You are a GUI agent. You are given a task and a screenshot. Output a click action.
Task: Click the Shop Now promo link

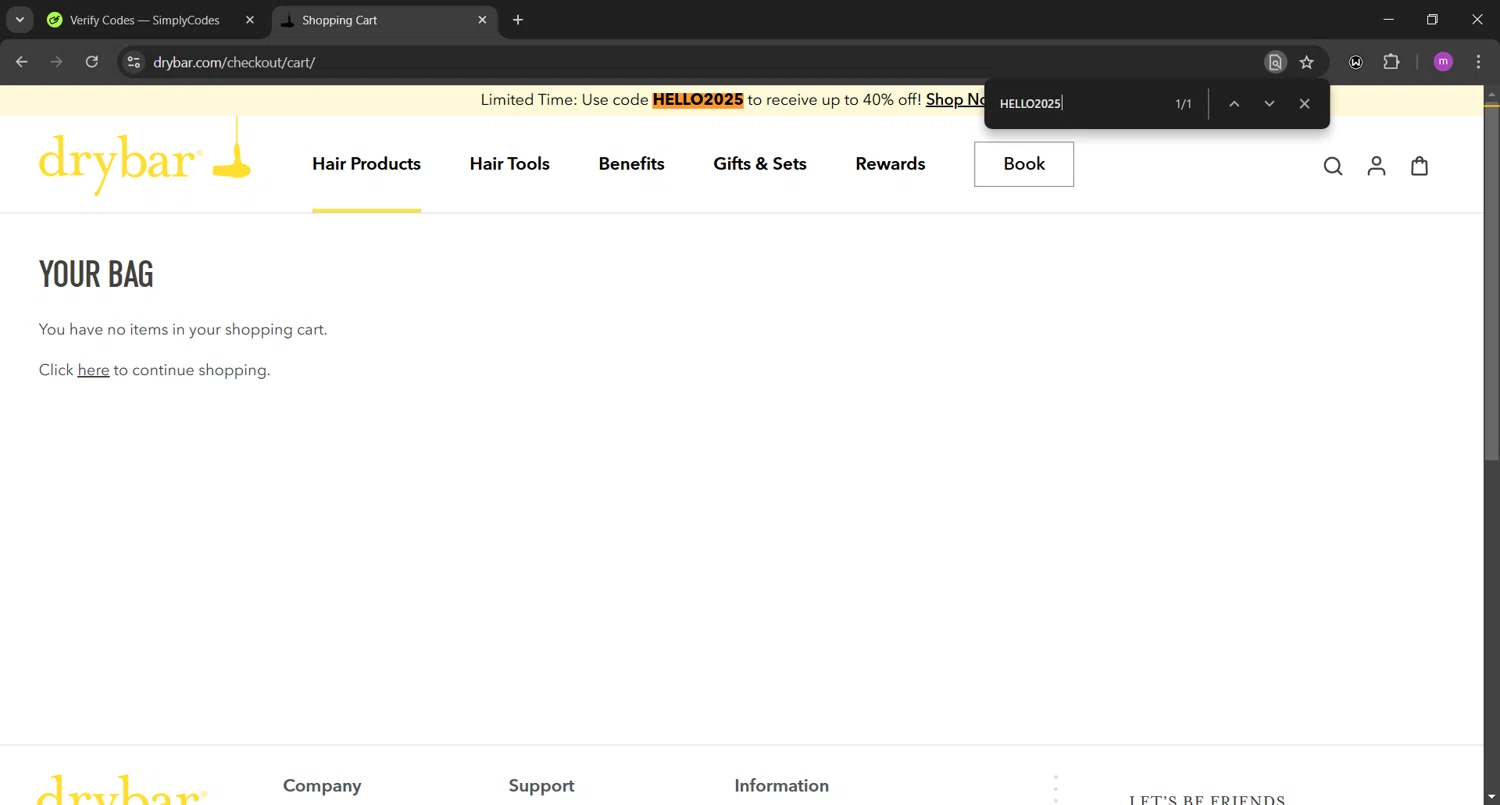point(956,100)
